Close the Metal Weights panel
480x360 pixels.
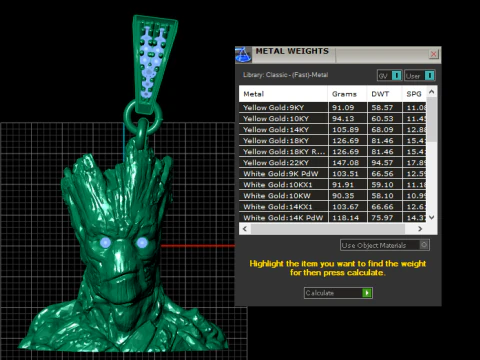433,54
